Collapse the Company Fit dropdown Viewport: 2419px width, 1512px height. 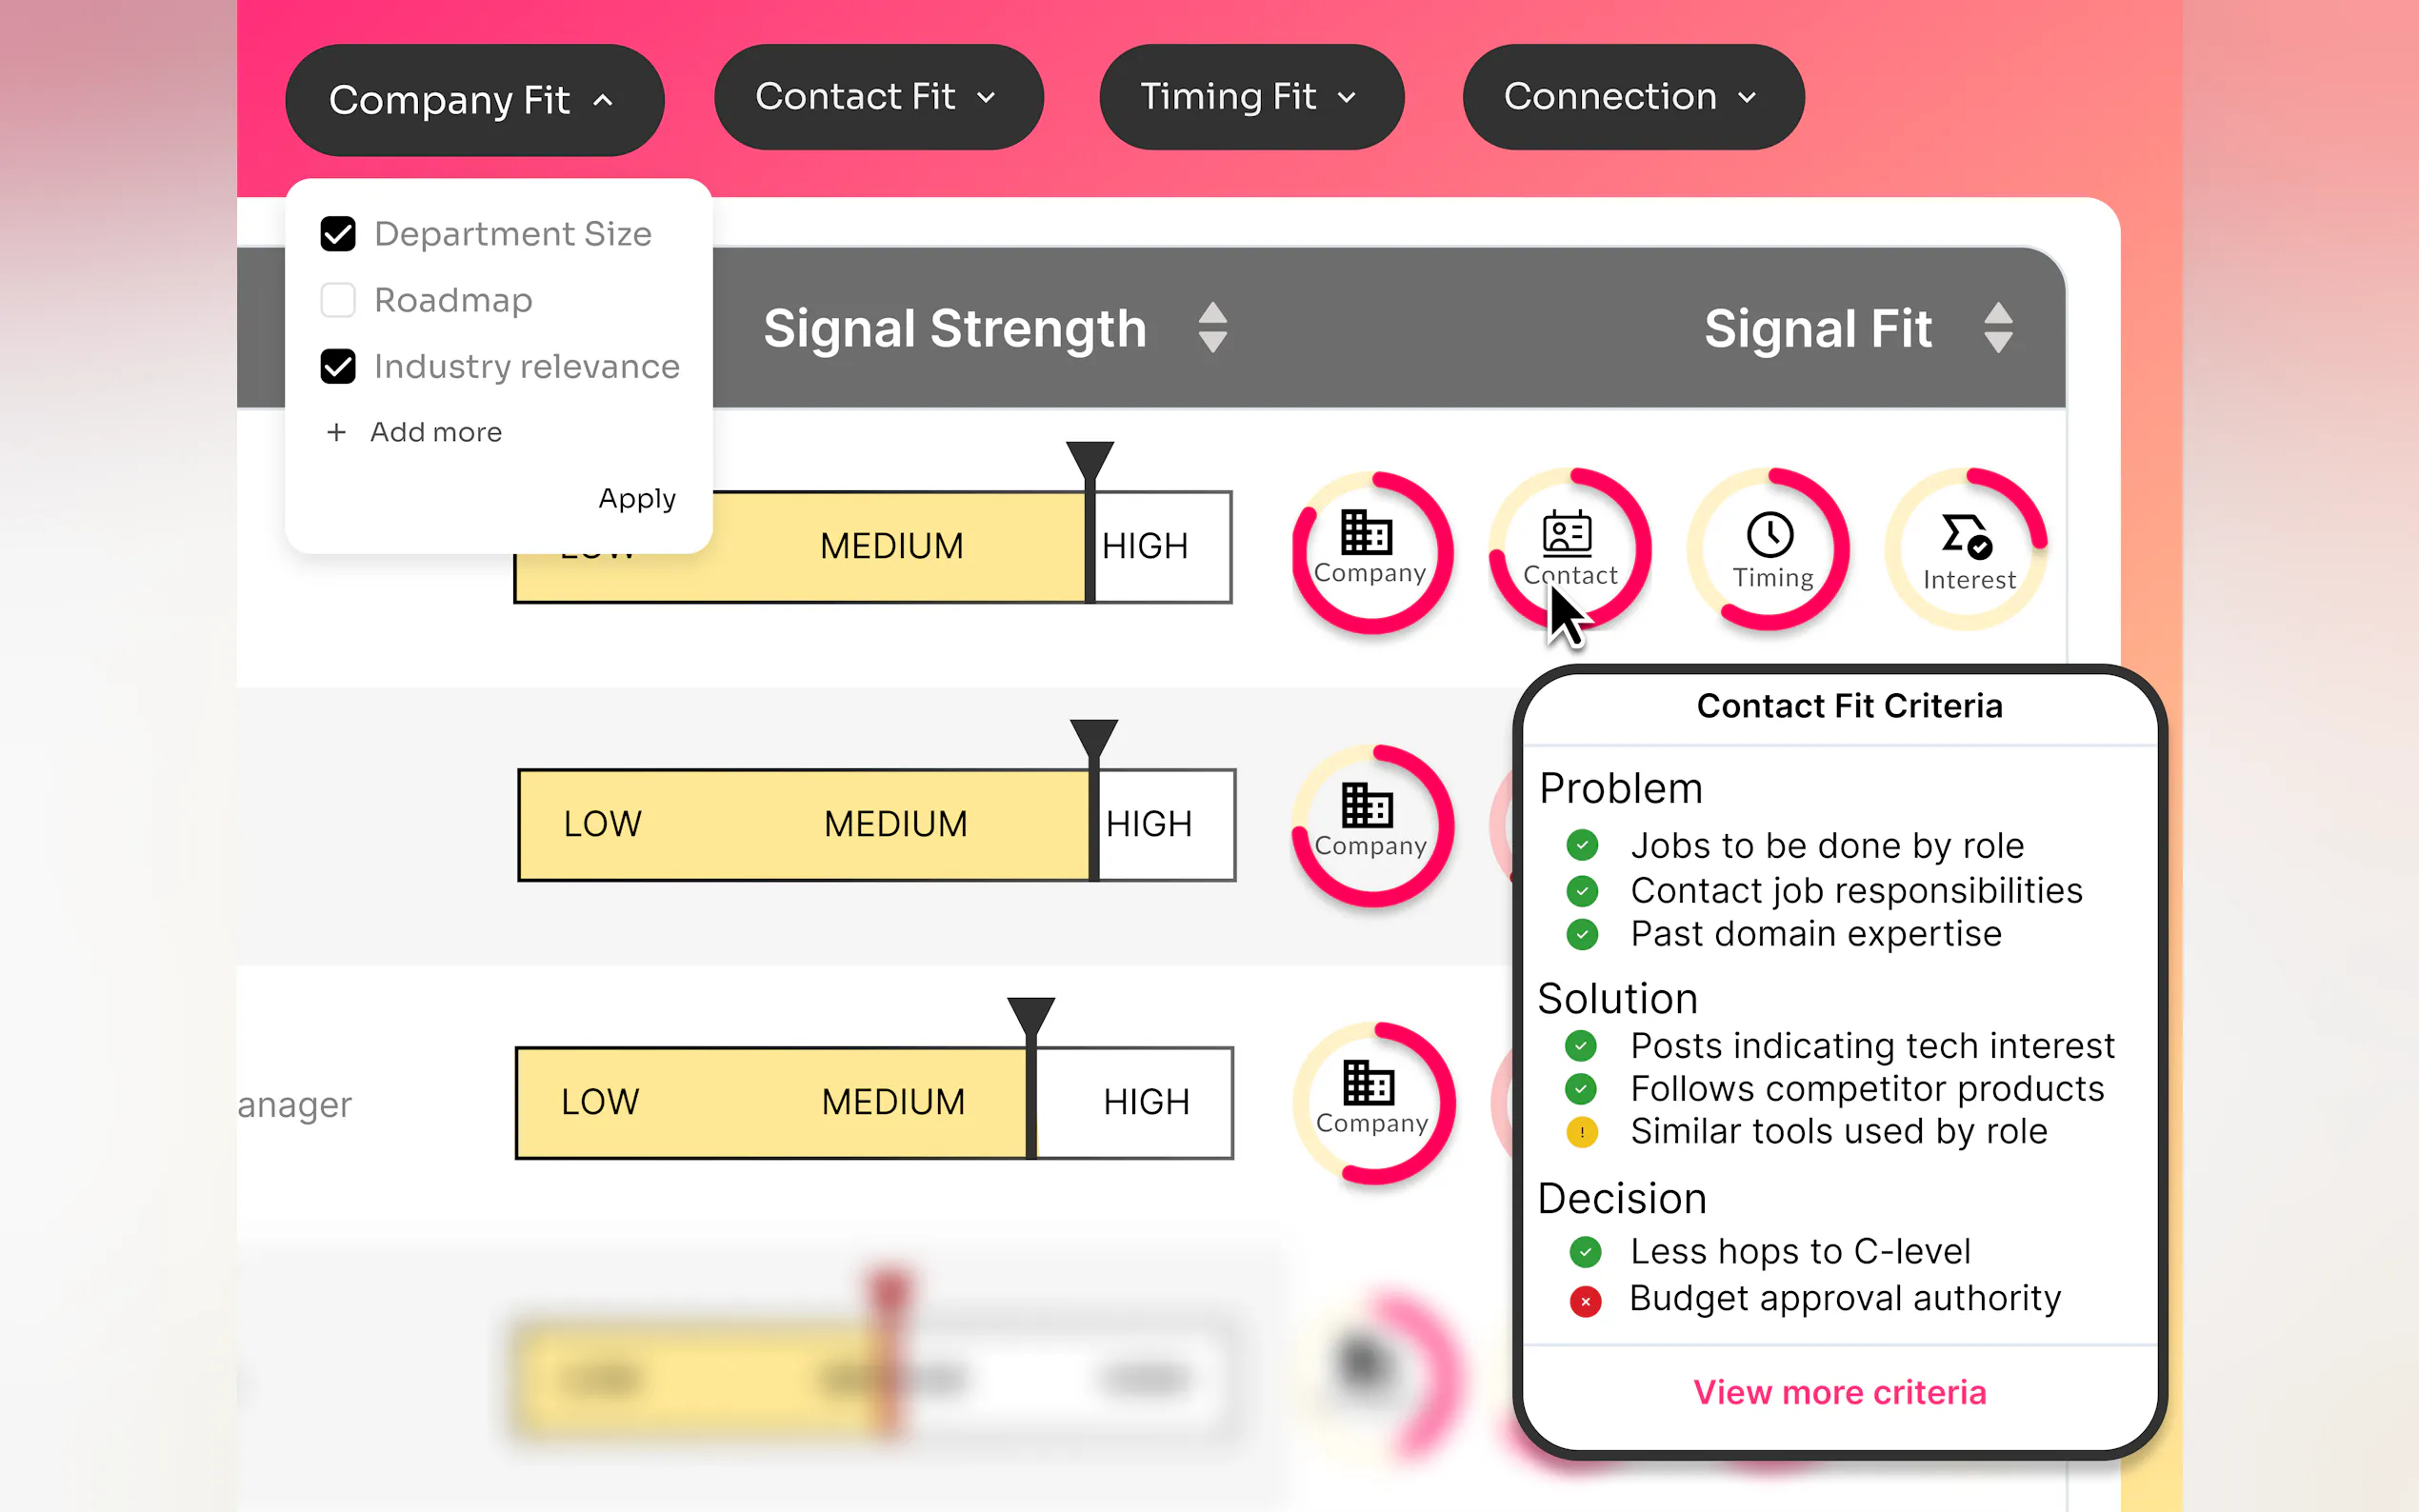coord(474,100)
